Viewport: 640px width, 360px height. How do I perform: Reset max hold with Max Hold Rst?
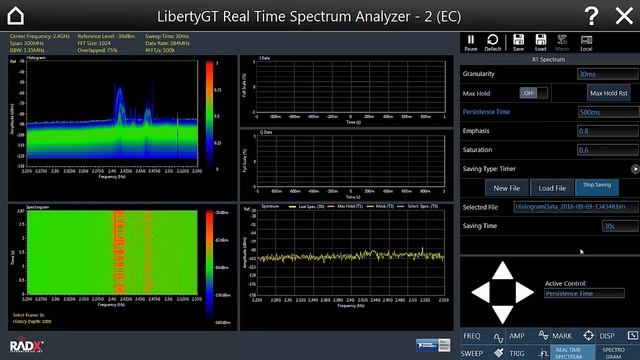tap(608, 93)
